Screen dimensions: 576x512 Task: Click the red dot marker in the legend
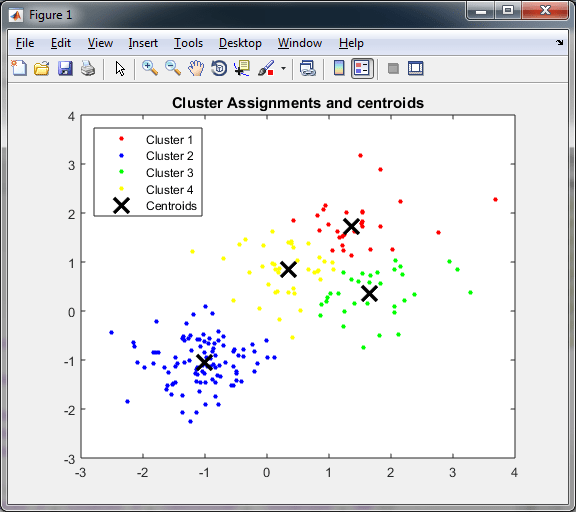click(122, 139)
